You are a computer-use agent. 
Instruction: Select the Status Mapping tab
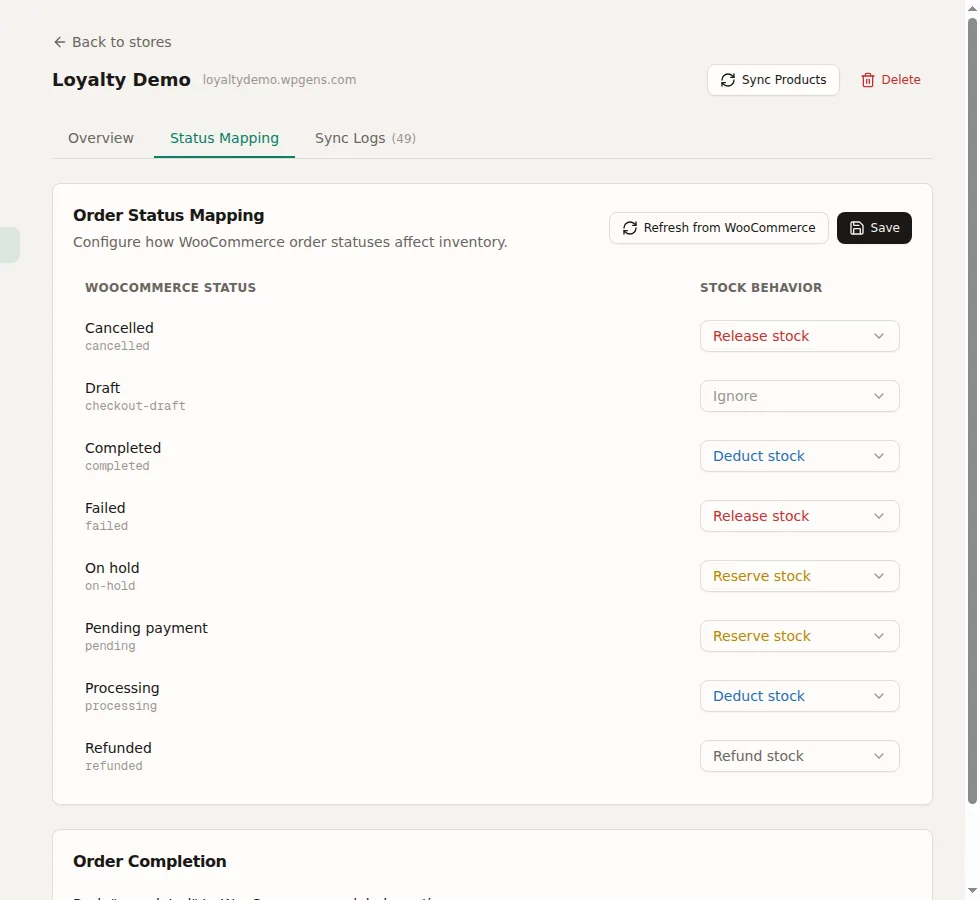(224, 138)
